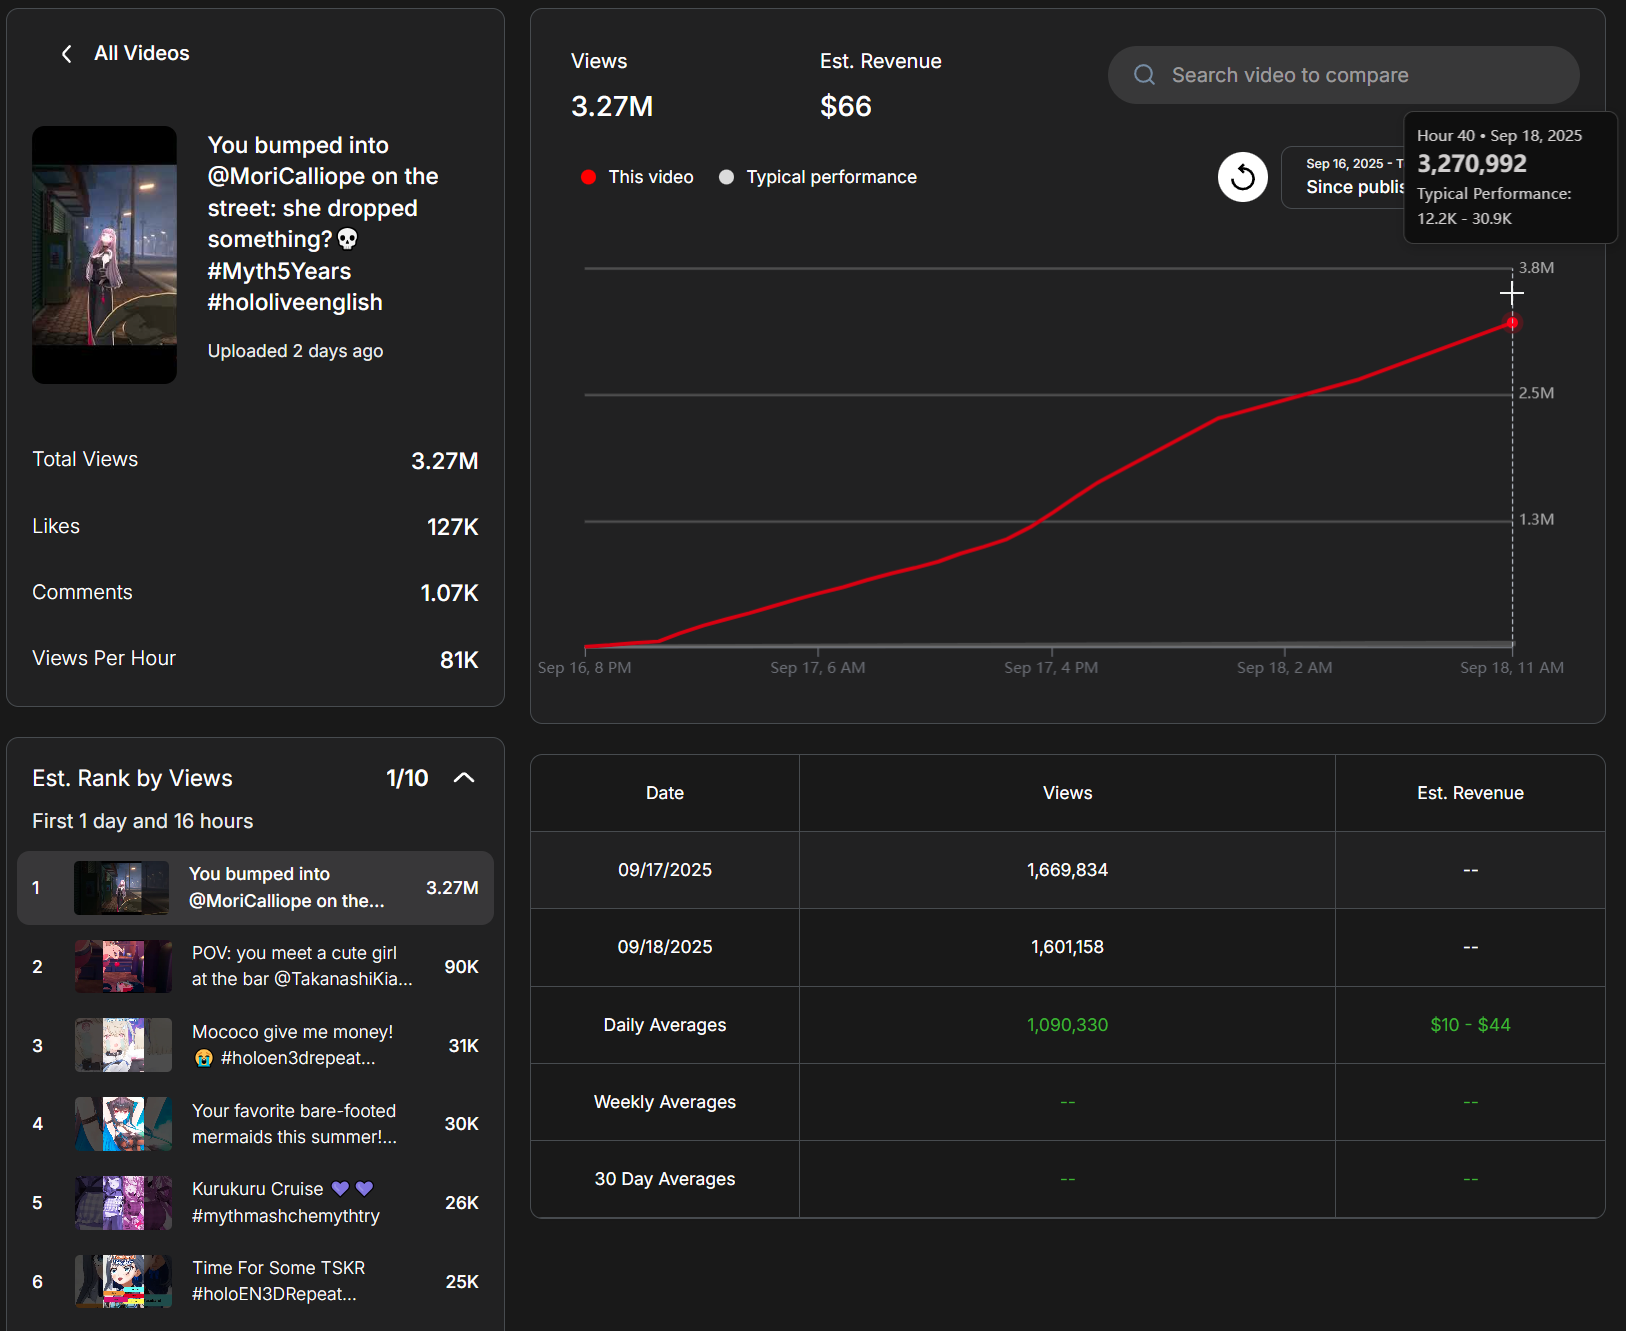Open the main video thumbnail
1626x1331 pixels.
[104, 255]
